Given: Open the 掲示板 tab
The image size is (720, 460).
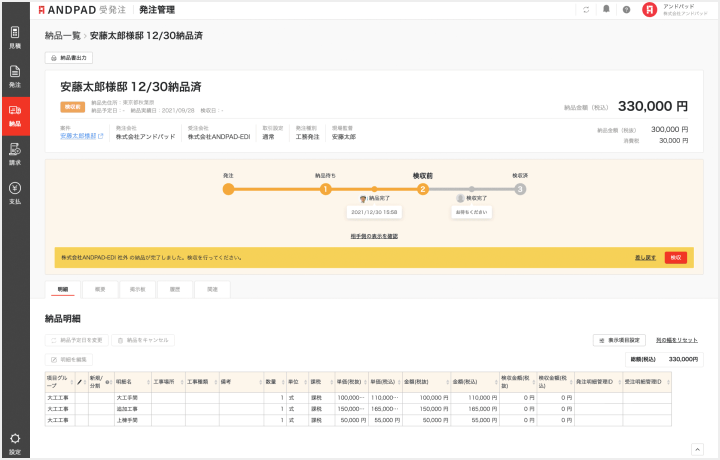Looking at the screenshot, I should click(x=137, y=288).
